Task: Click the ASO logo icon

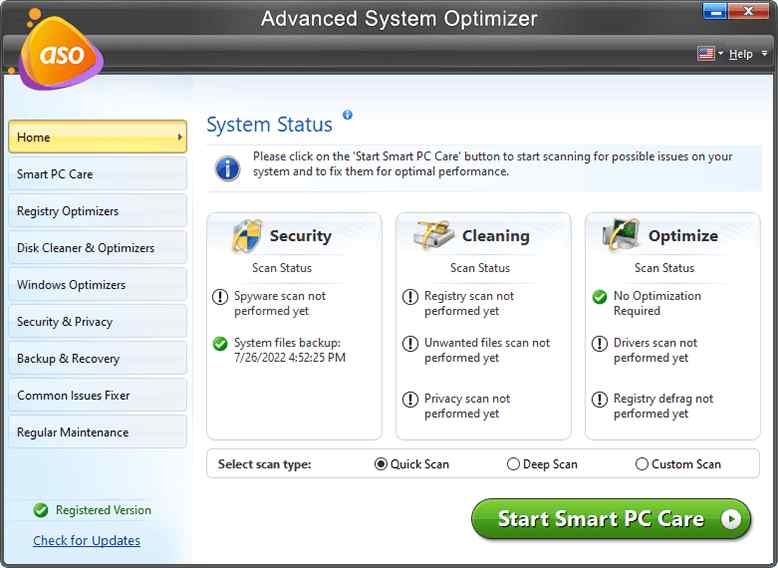Action: tap(60, 52)
